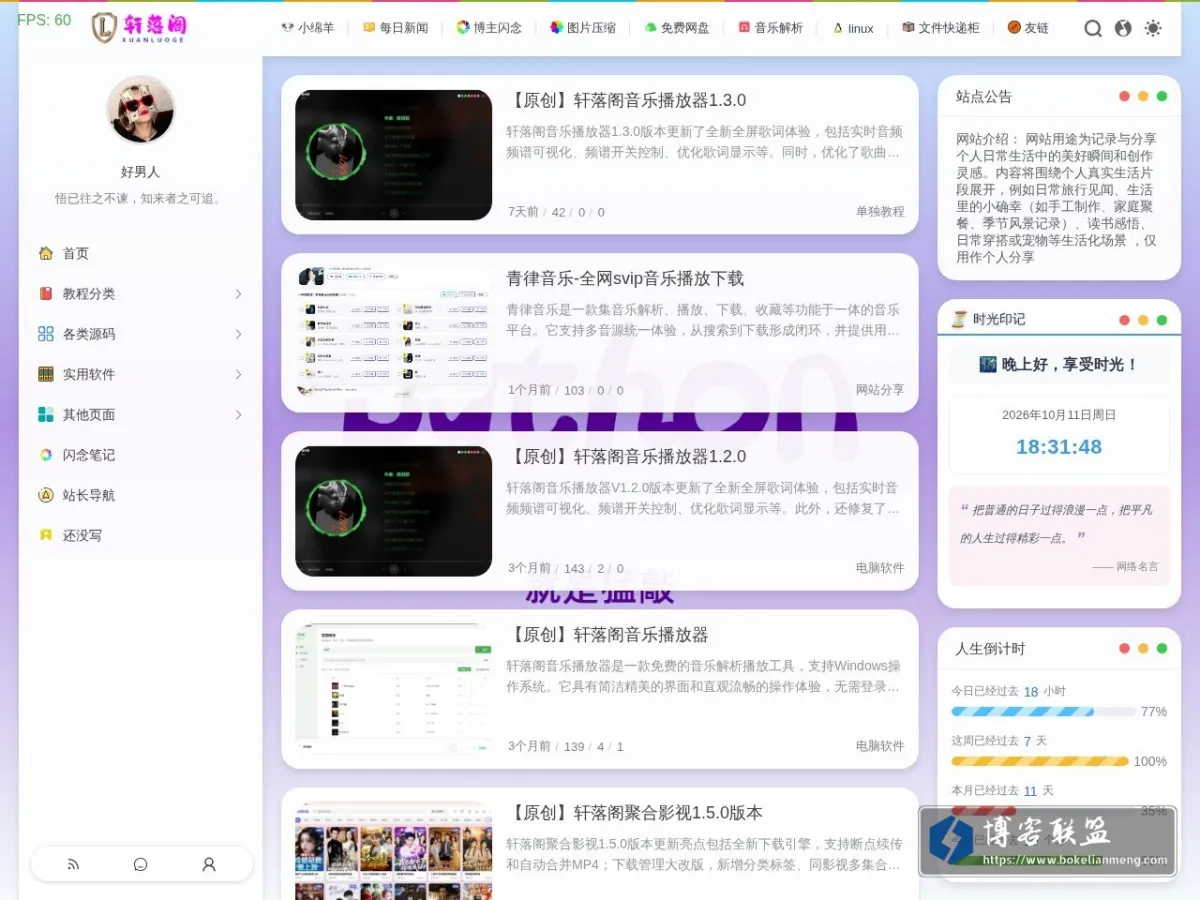Click the 实用软件 icon in sidebar
1200x900 pixels.
[46, 374]
